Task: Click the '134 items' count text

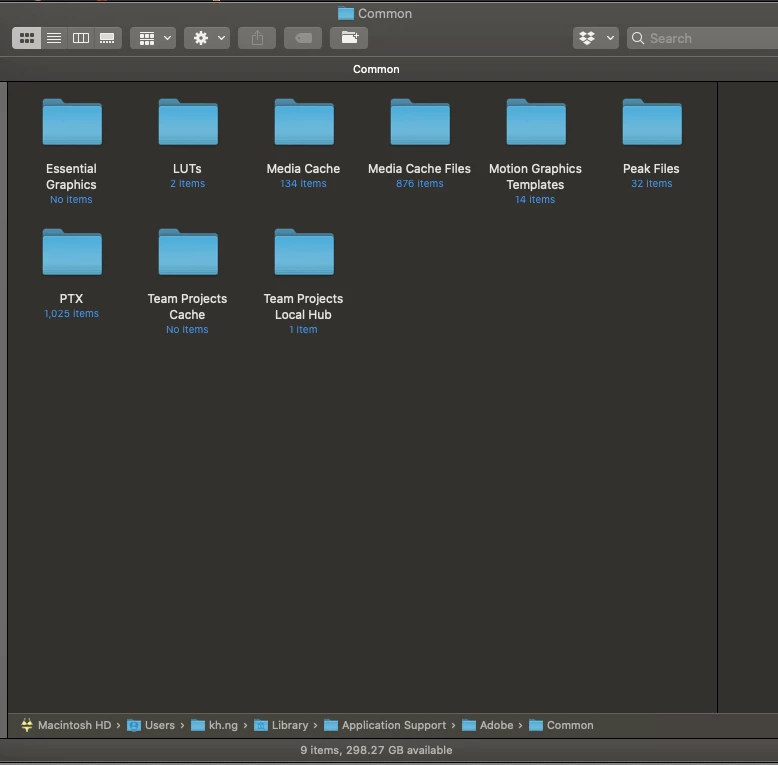Action: pyautogui.click(x=303, y=184)
